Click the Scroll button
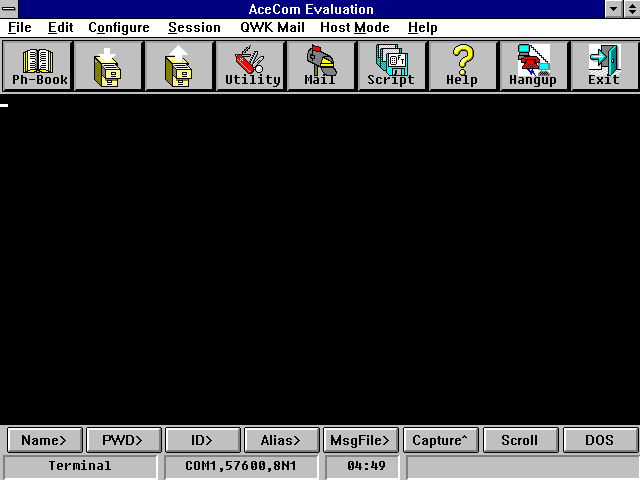This screenshot has width=640, height=480. 520,440
